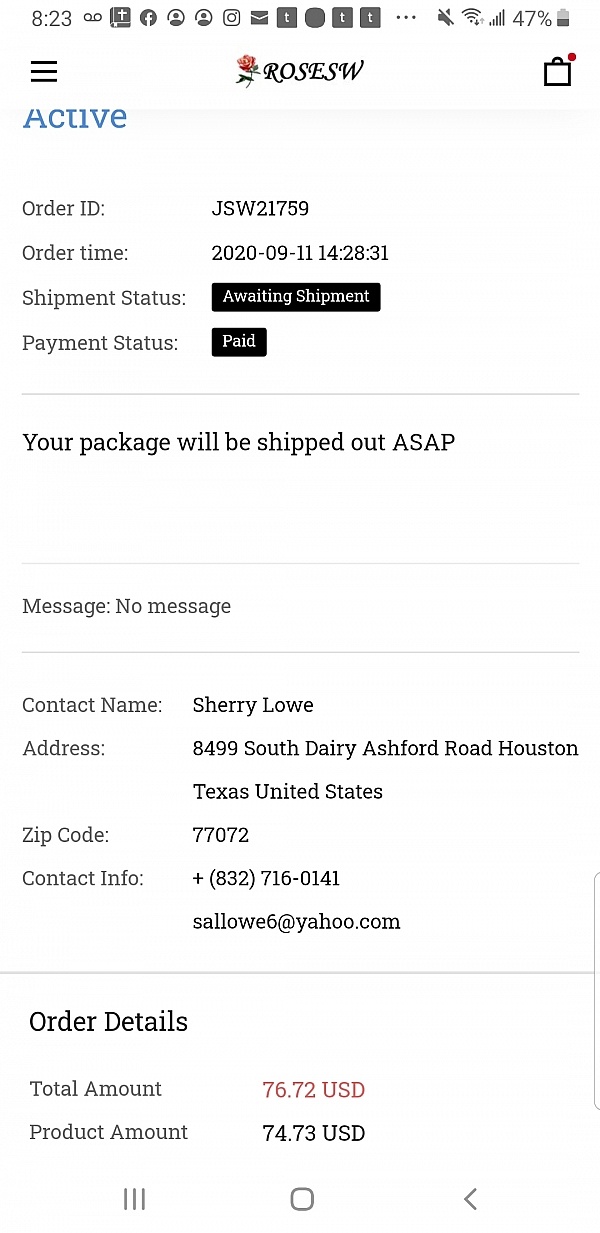
Task: Tap the + (832) 716-0141 phone number
Action: click(266, 879)
